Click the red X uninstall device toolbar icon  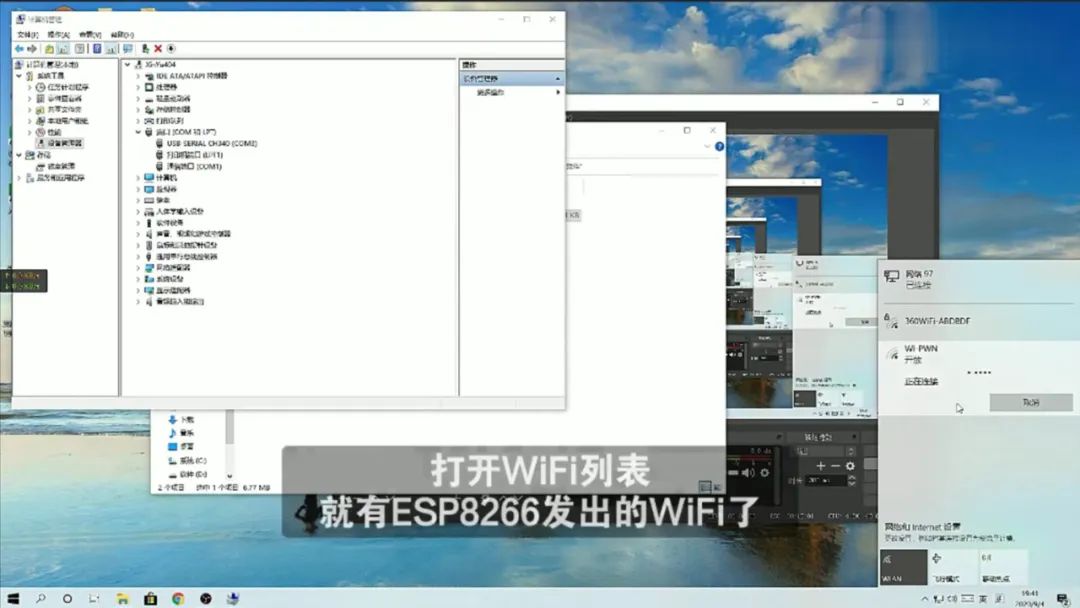click(x=158, y=49)
